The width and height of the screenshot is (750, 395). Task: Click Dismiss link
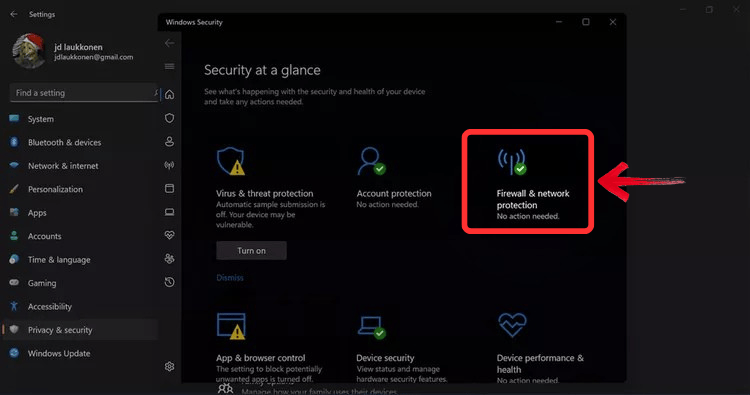pyautogui.click(x=230, y=278)
